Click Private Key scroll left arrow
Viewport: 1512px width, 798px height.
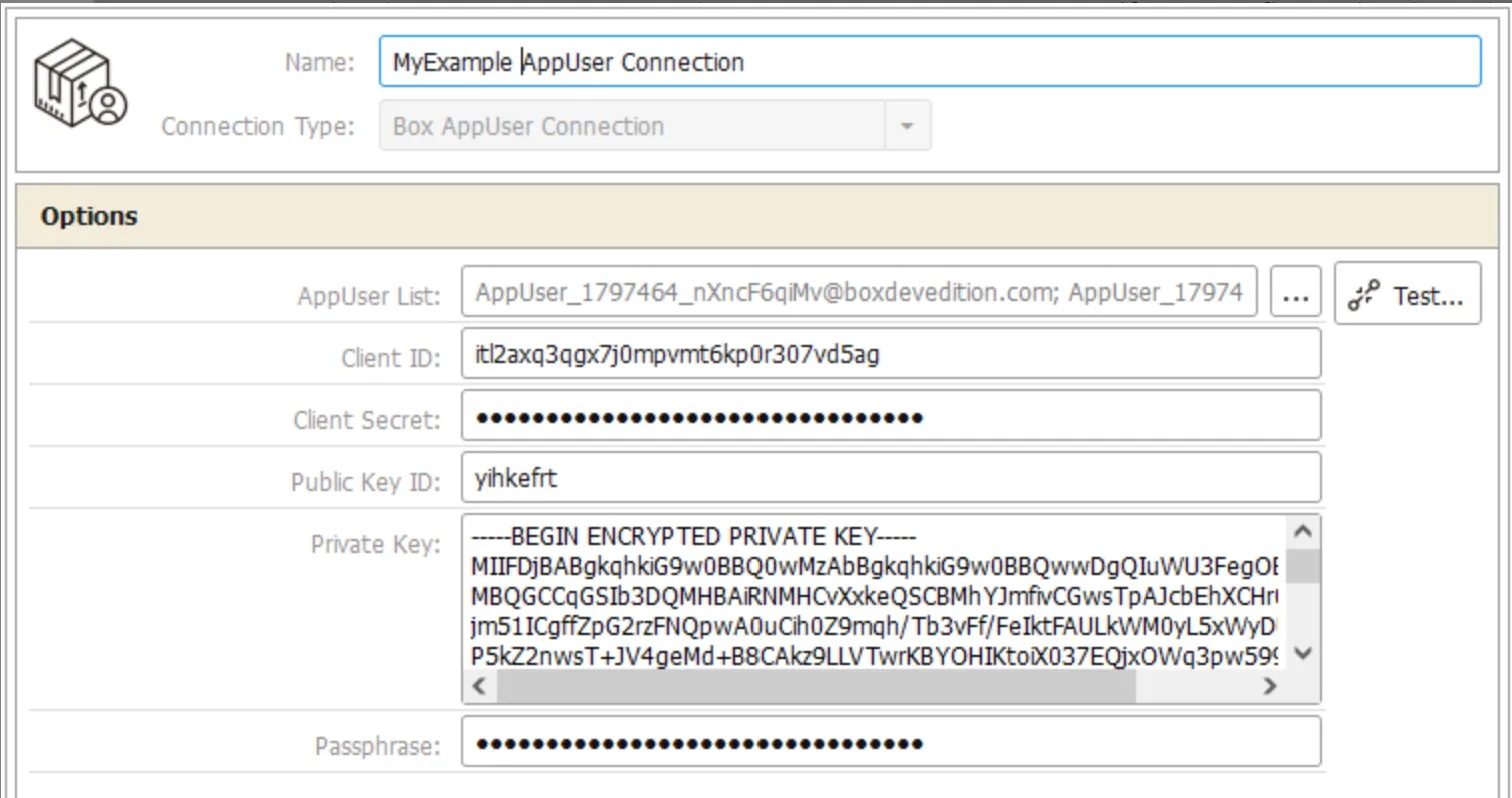479,686
